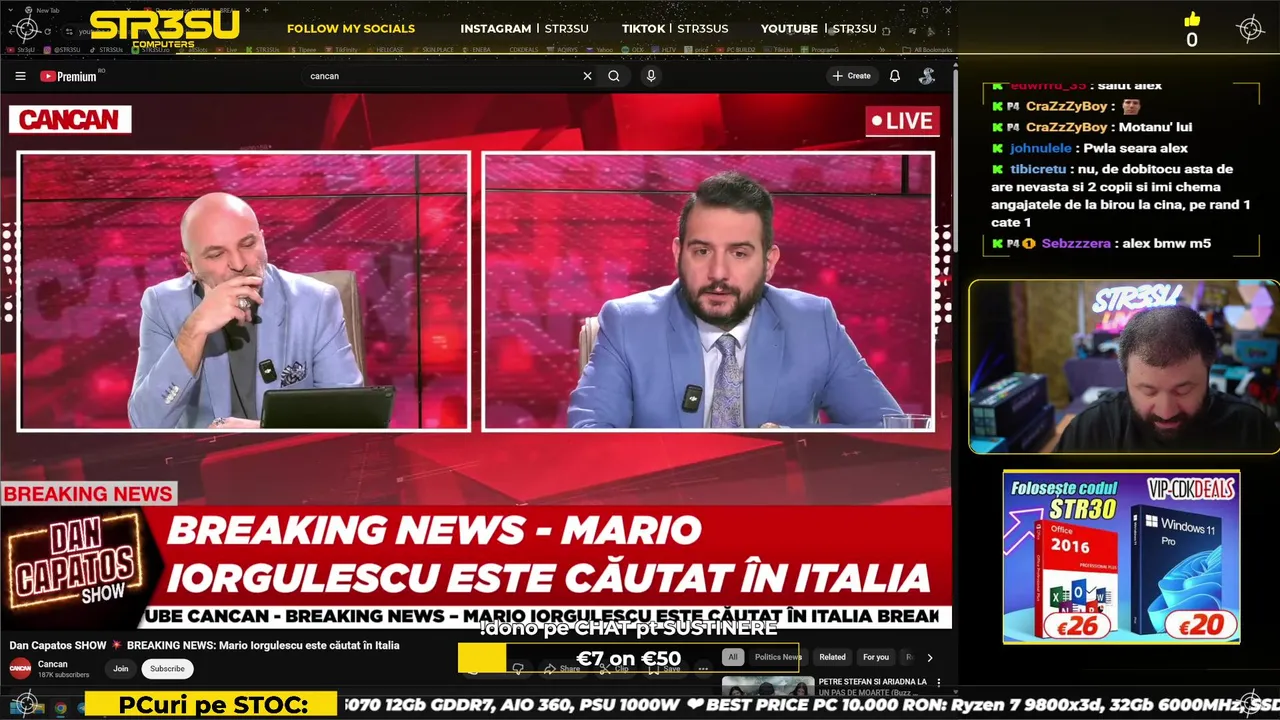Go to YouTube Premium home logo
Screen dimensions: 1280x720
68,76
